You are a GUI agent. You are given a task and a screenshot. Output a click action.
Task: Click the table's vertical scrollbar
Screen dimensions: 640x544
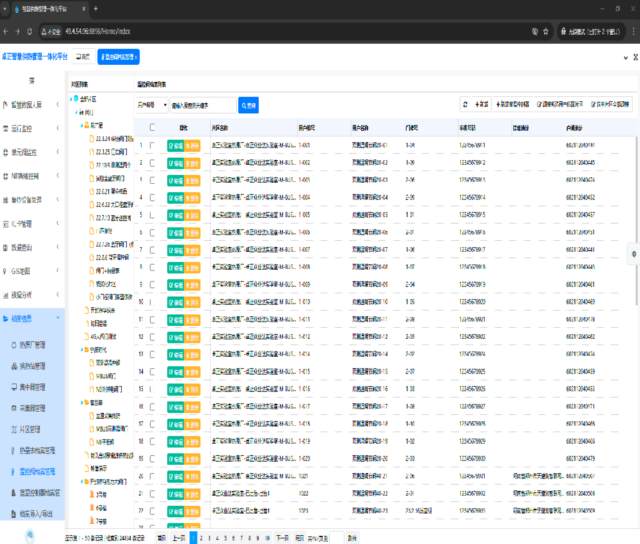(637, 220)
